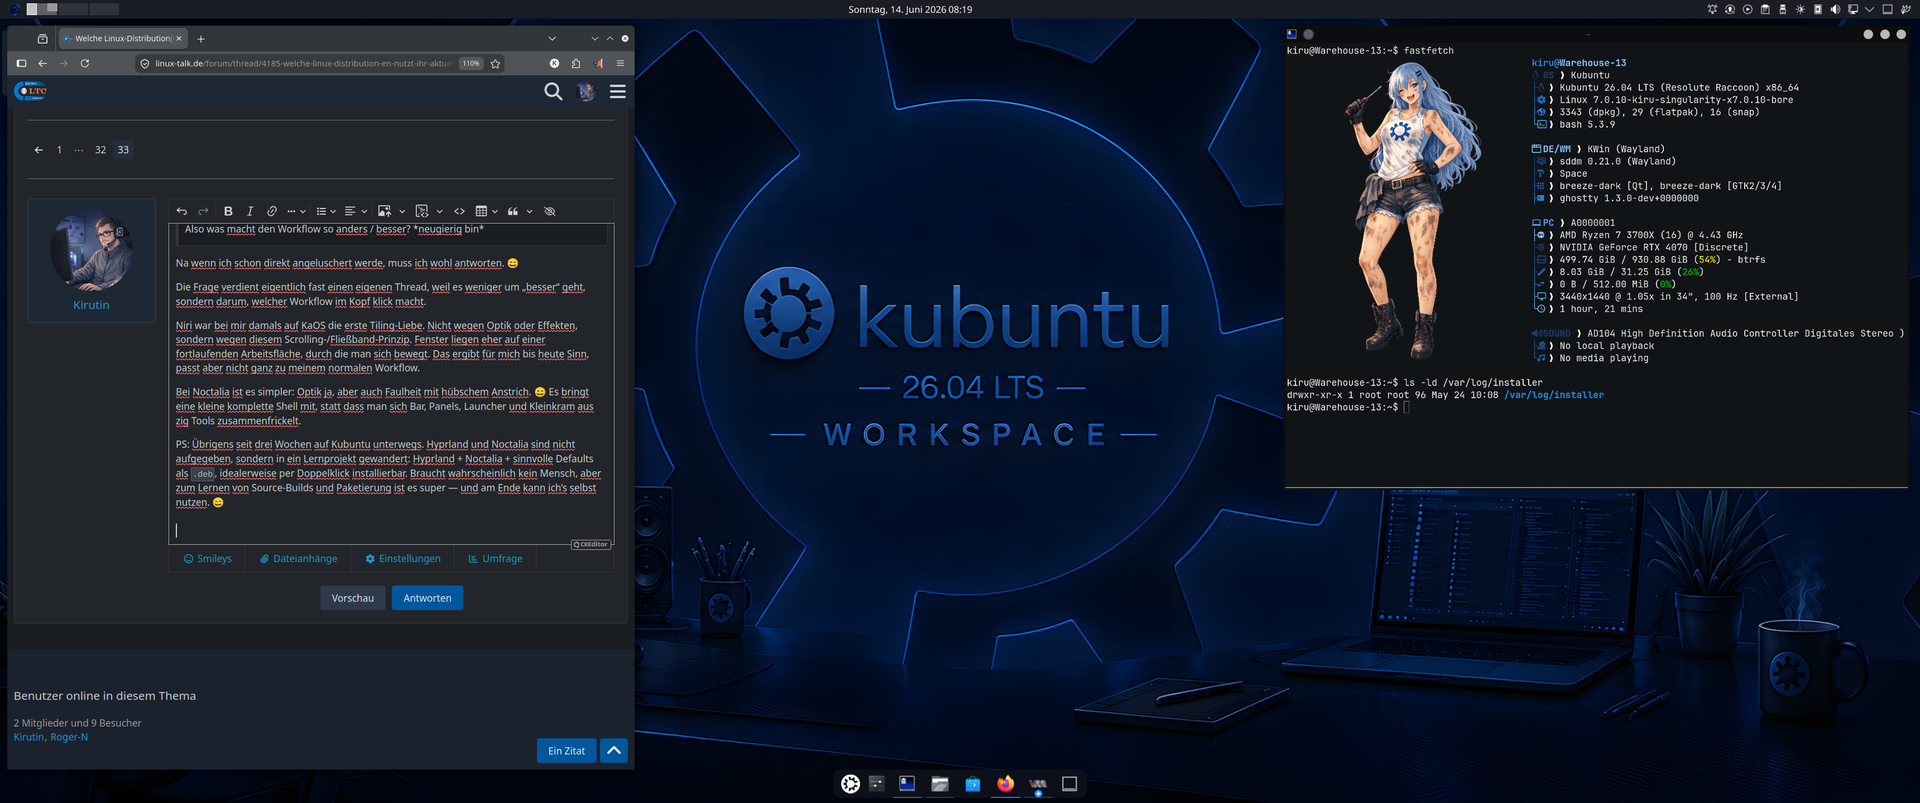Image resolution: width=1920 pixels, height=803 pixels.
Task: Insert a link with the editor chain icon
Action: [x=272, y=211]
